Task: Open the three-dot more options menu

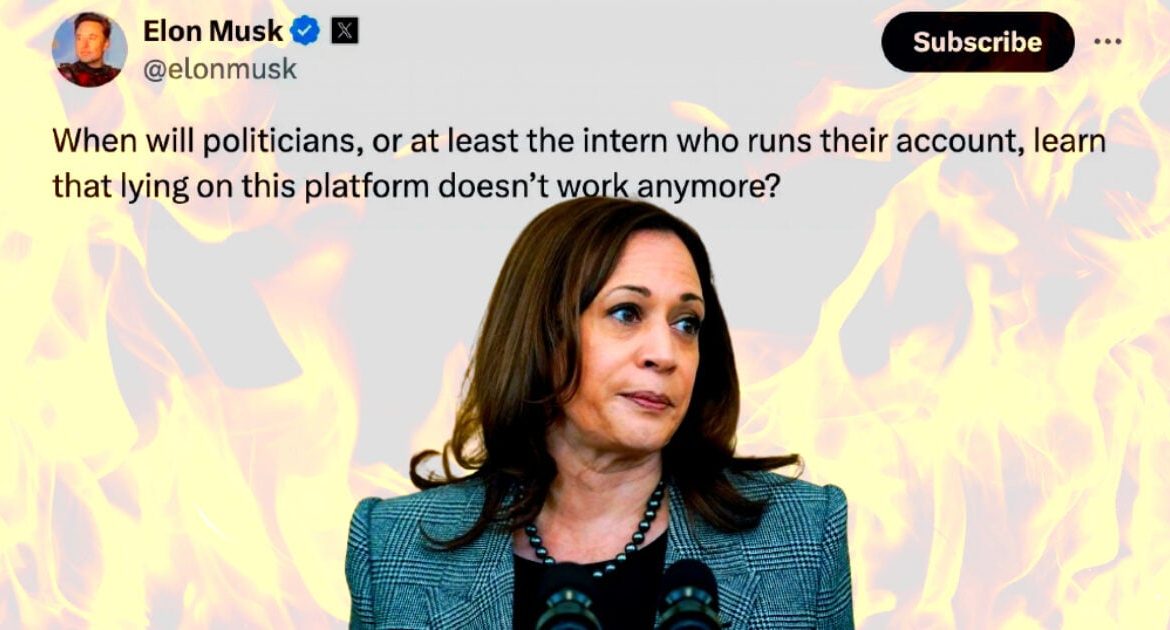Action: (x=1107, y=42)
